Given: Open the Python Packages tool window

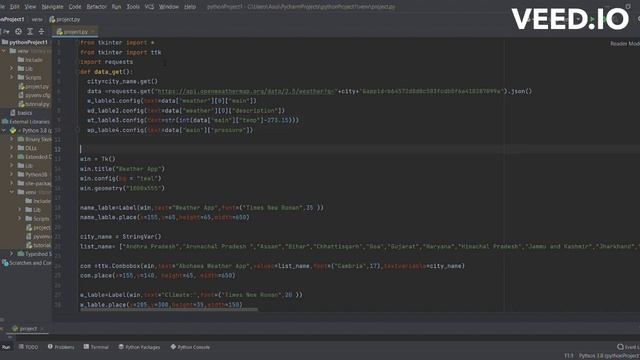Looking at the screenshot, I should (139, 347).
